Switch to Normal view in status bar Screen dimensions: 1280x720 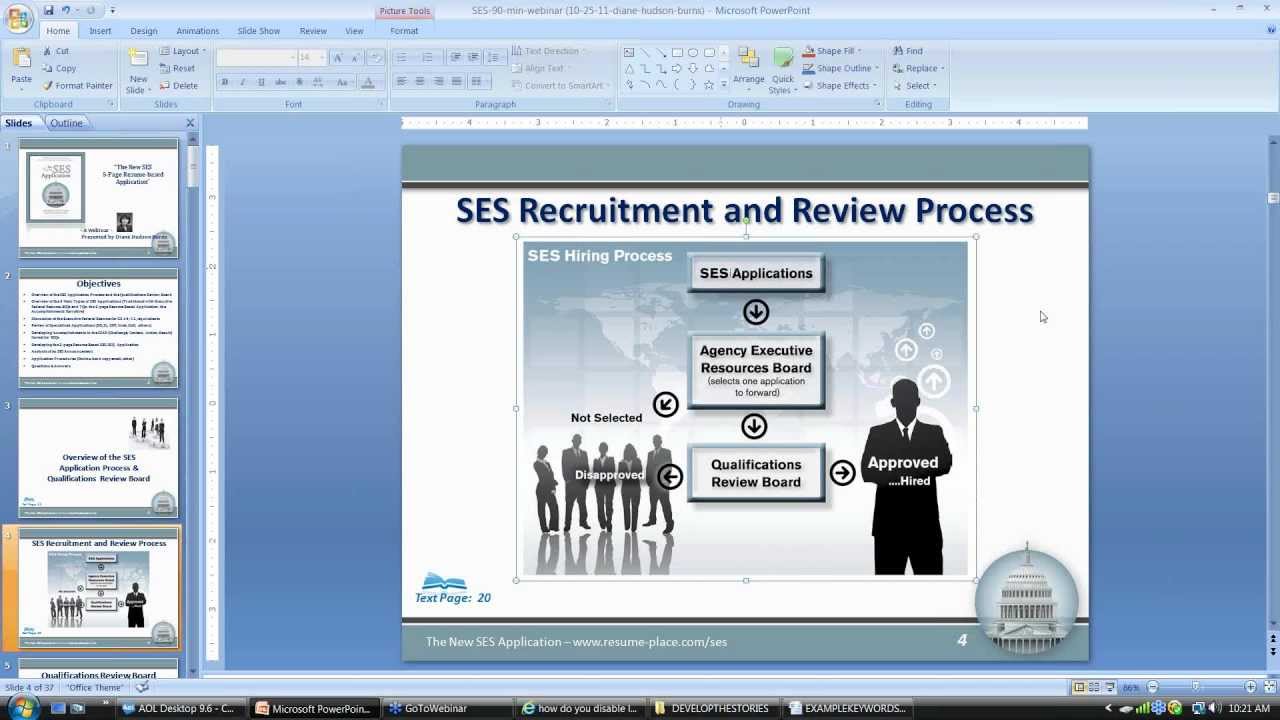pyautogui.click(x=1079, y=687)
